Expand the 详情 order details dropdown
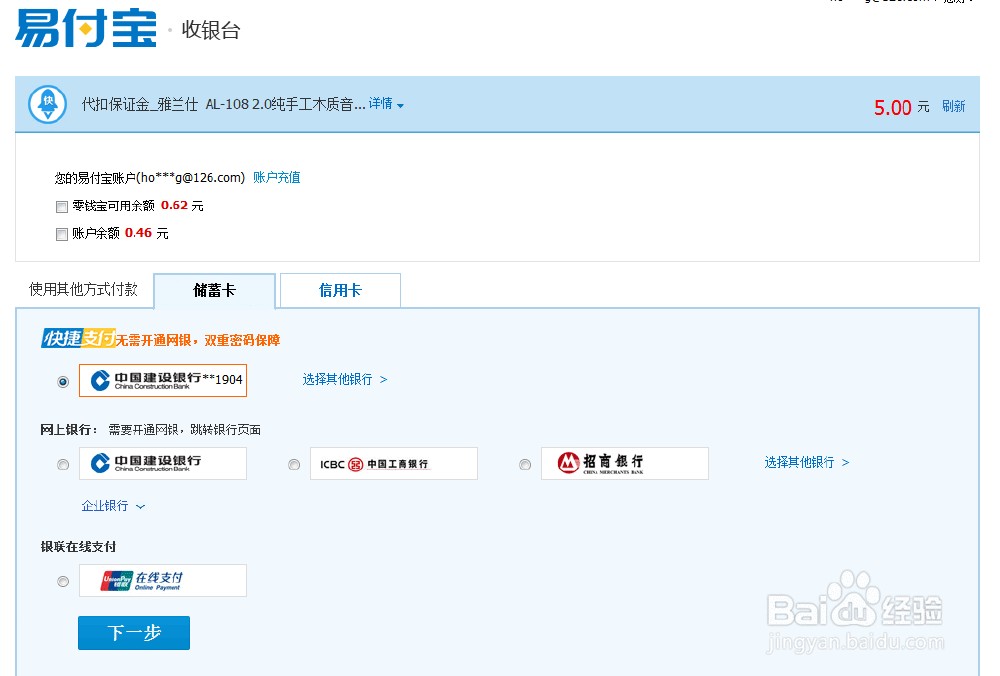 click(386, 103)
